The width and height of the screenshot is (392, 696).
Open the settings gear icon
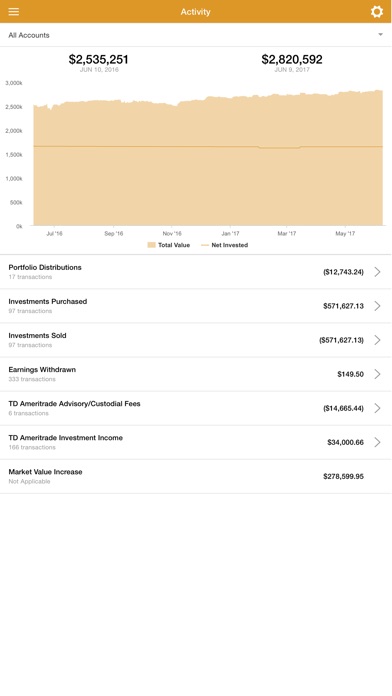click(x=376, y=12)
